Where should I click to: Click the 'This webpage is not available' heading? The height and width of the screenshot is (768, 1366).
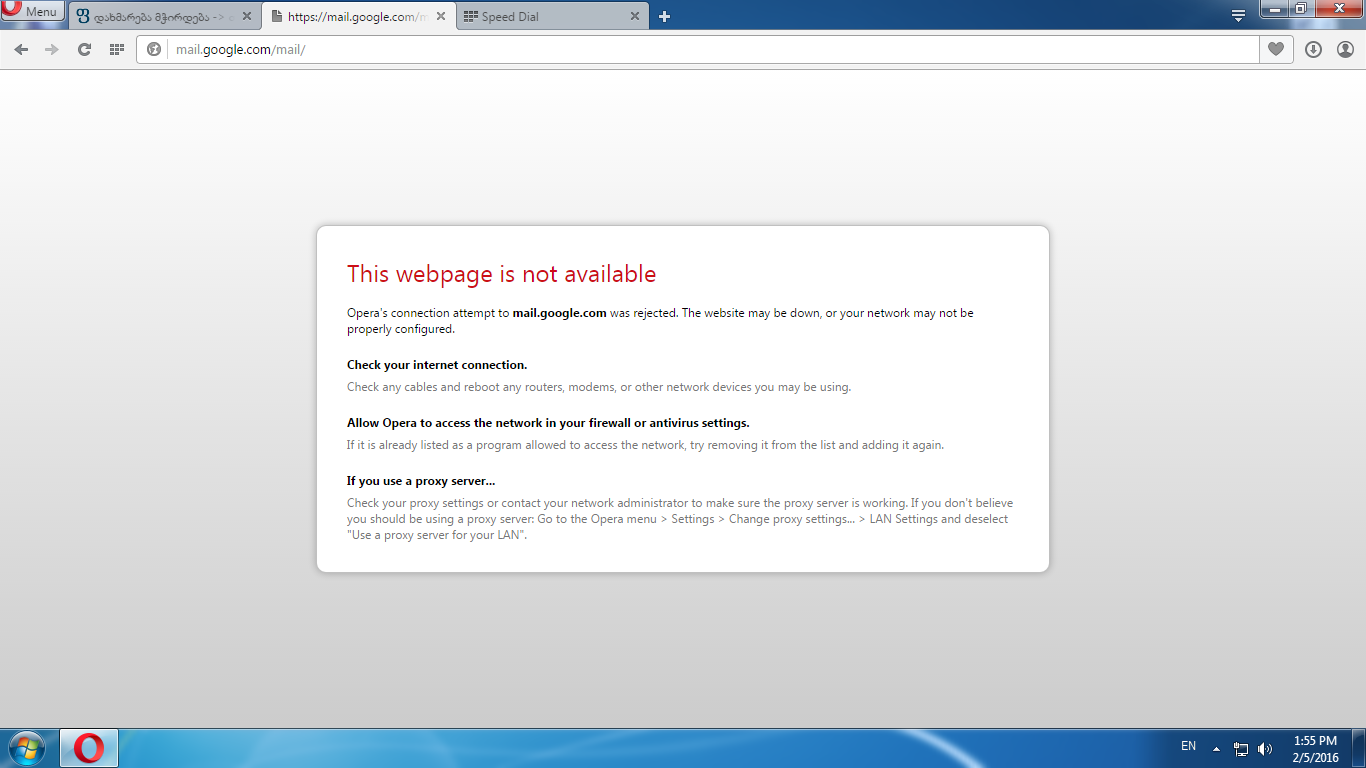click(x=501, y=274)
